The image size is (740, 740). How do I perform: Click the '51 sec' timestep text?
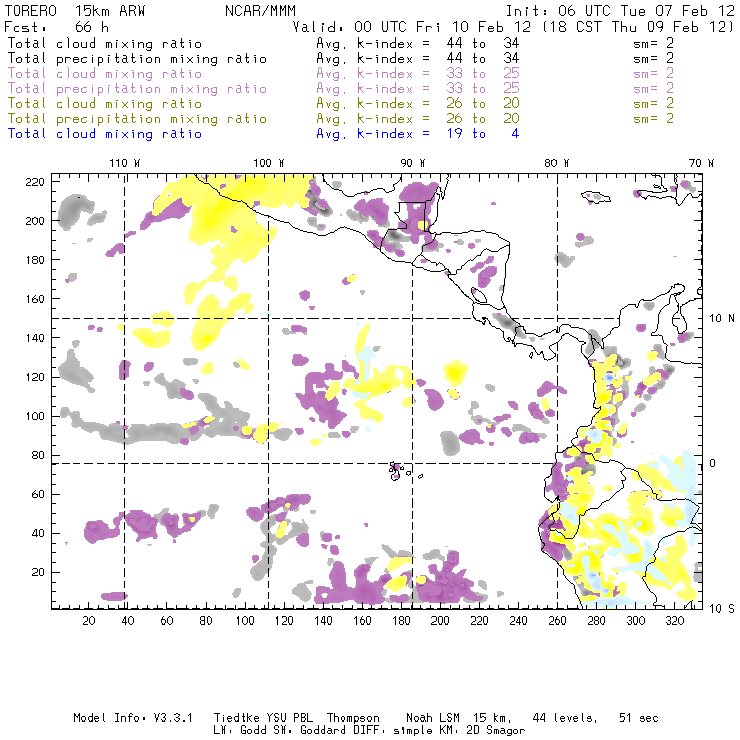click(639, 718)
